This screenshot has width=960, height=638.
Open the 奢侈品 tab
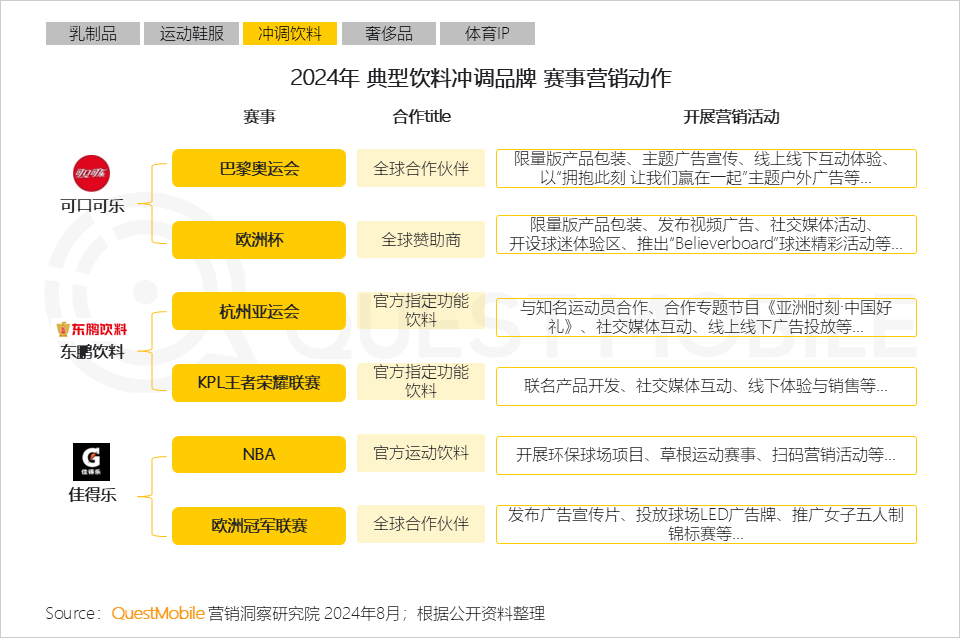(389, 34)
